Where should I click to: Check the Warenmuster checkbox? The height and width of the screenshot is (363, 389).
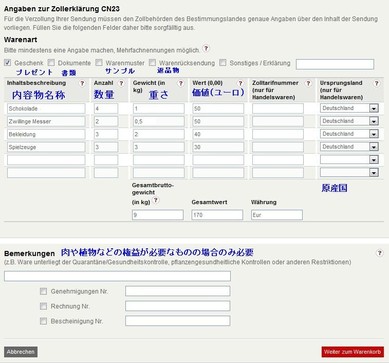[x=99, y=63]
